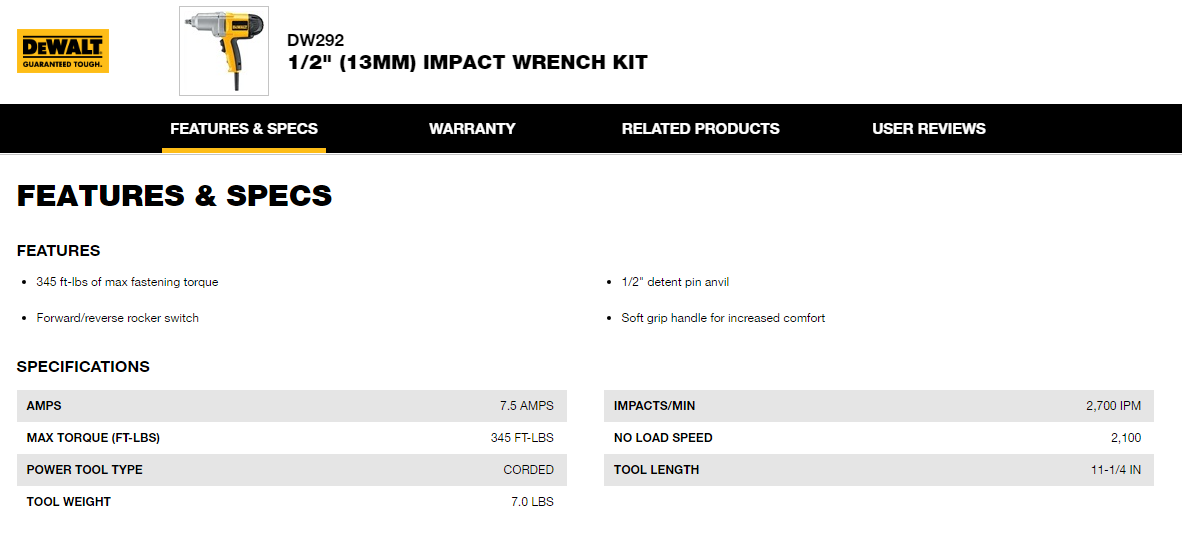Viewport: 1182px width, 547px height.
Task: Click the Features & Specs page heading
Action: tap(174, 196)
